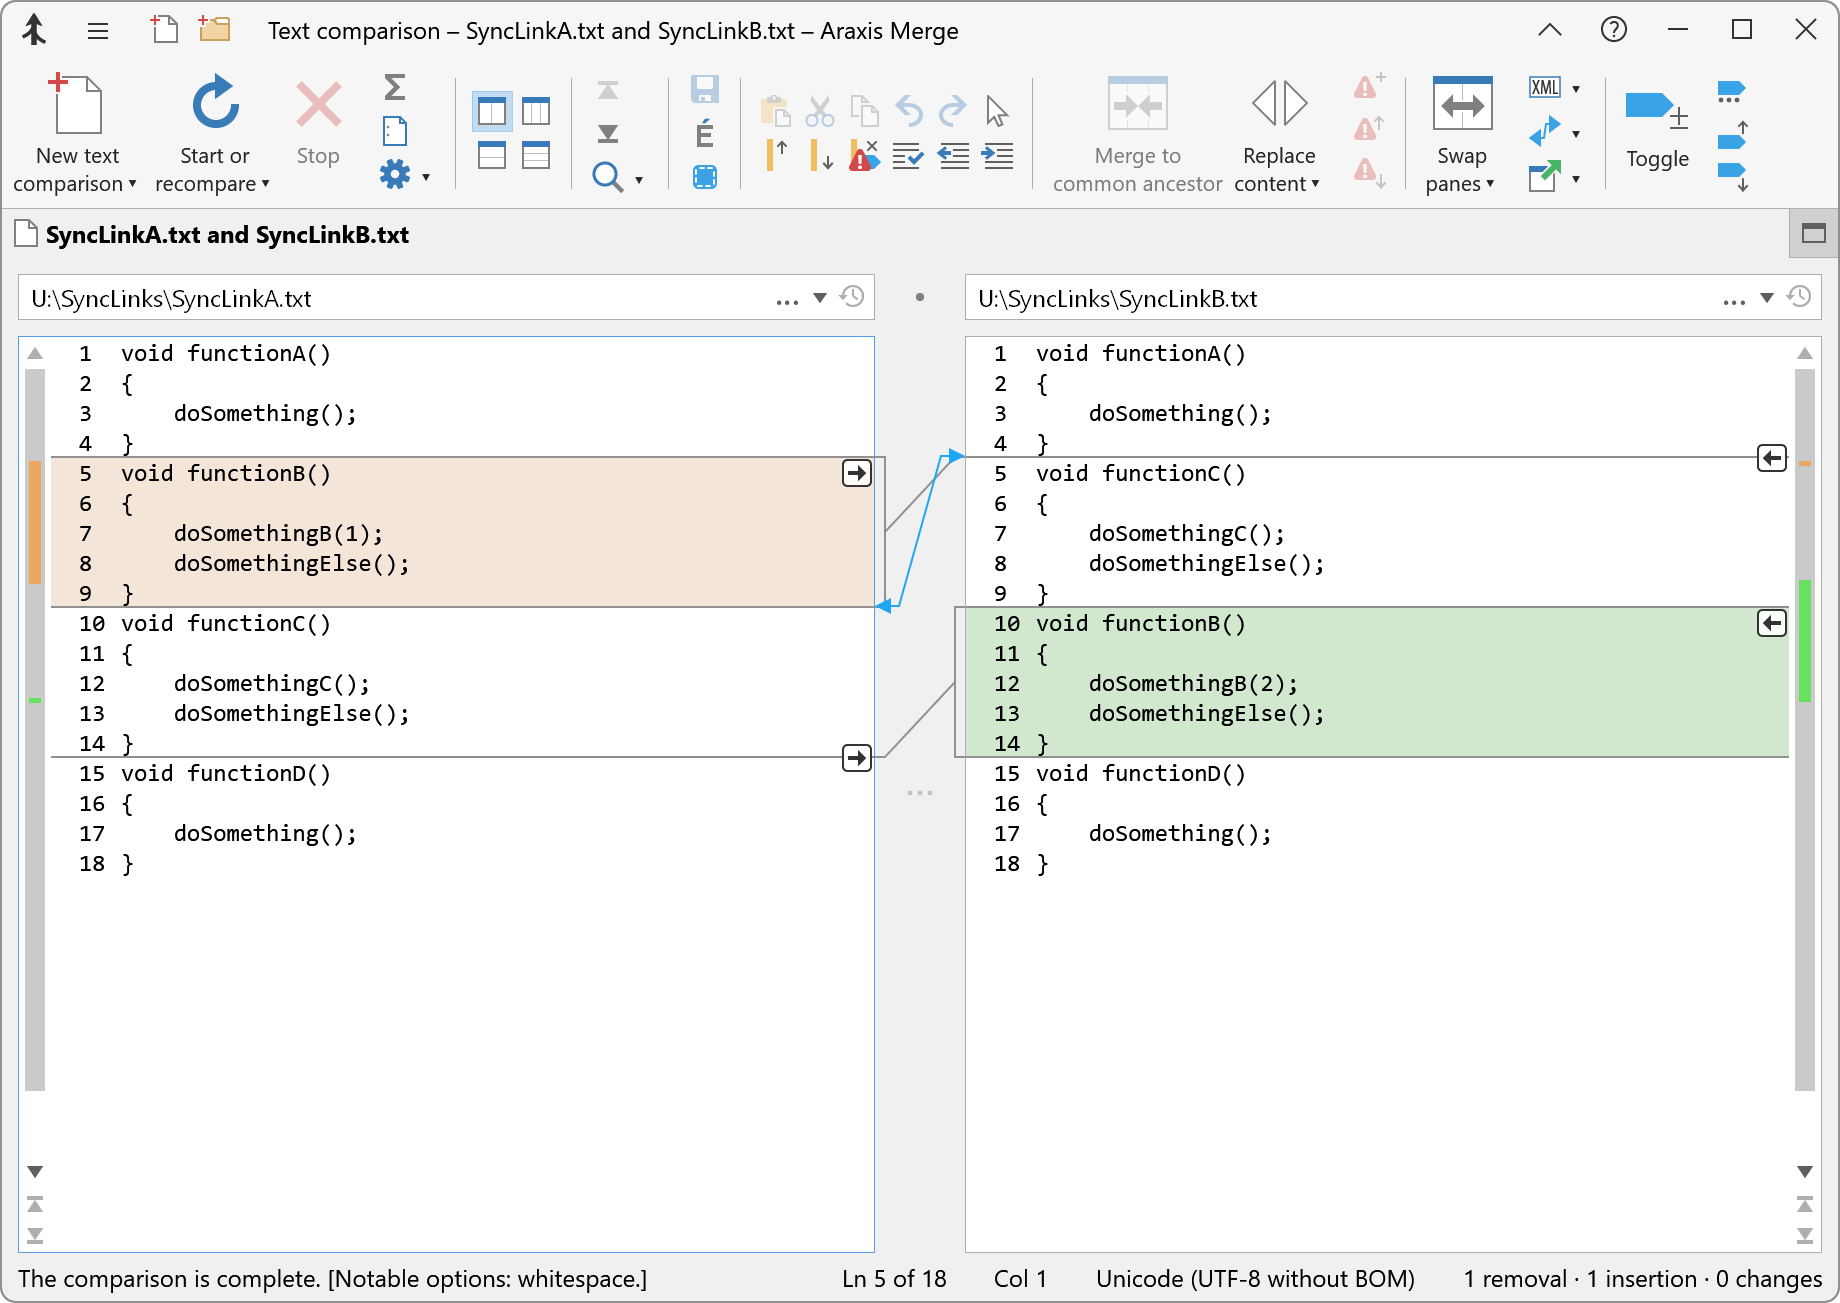Merge functionB block to the right pane

point(856,473)
